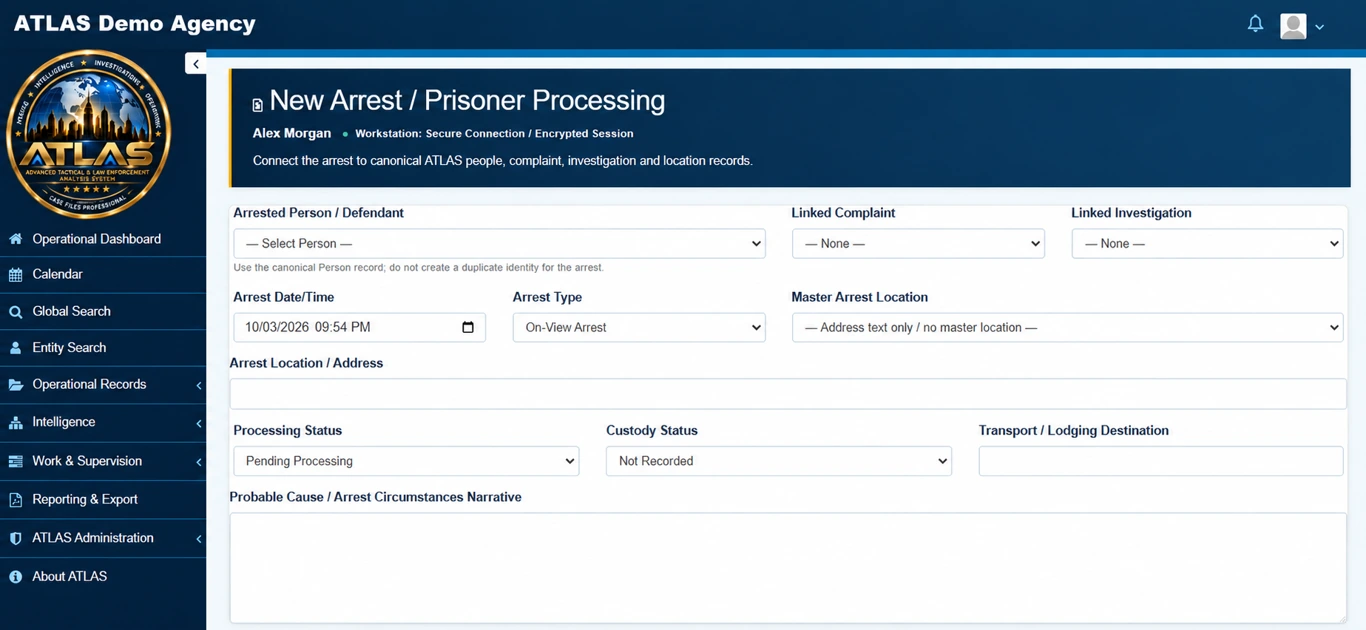1366x630 pixels.
Task: Click the ATLAS Demo Agency title
Action: 135,23
